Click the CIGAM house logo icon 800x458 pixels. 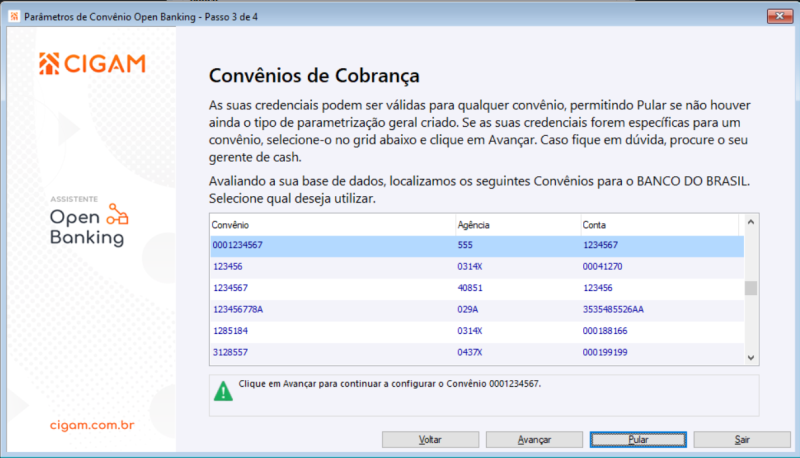click(x=49, y=64)
